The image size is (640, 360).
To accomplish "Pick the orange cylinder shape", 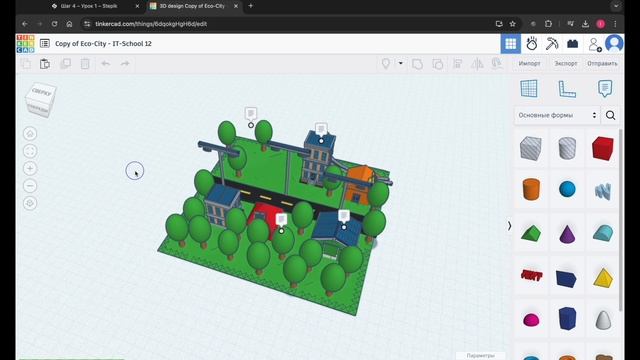I will tap(531, 189).
